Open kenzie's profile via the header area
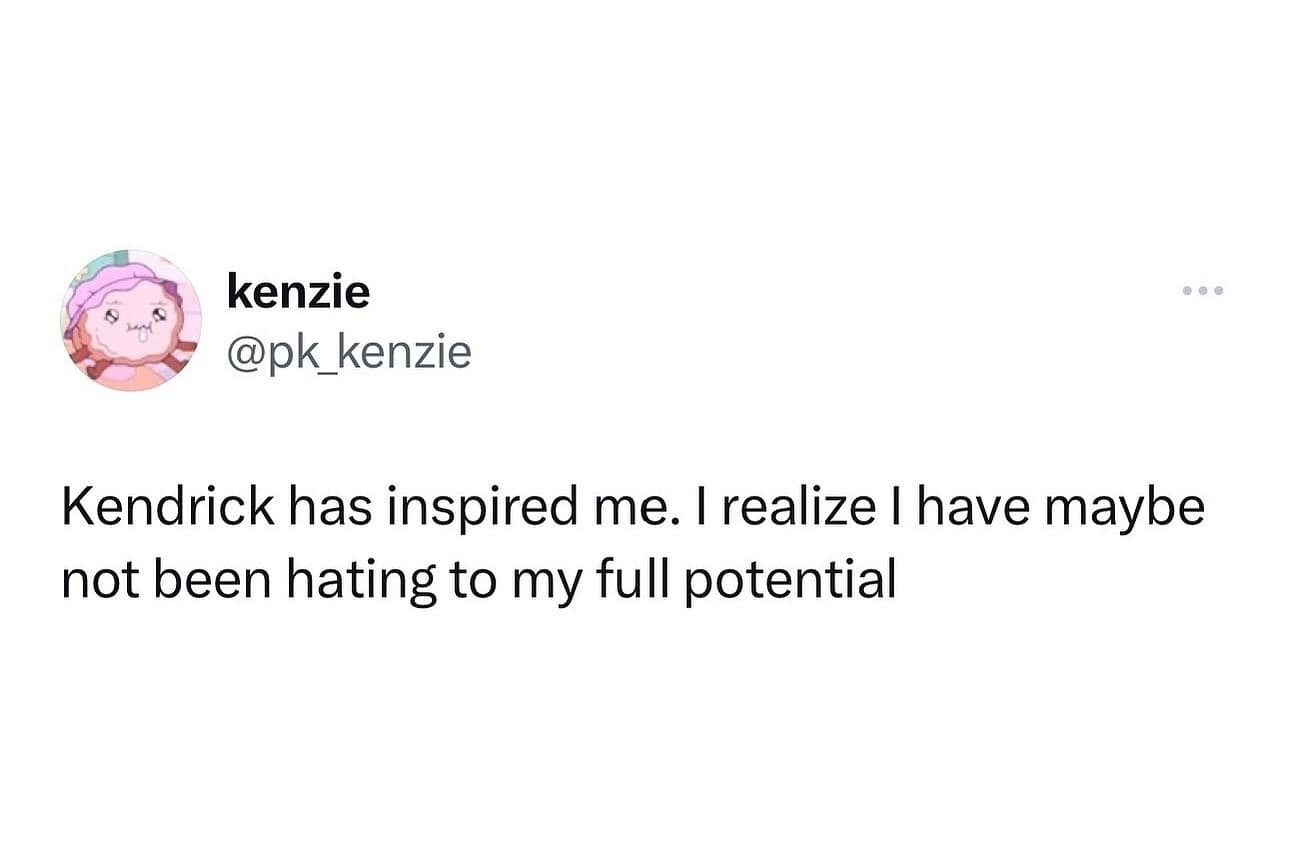The height and width of the screenshot is (868, 1290). pyautogui.click(x=298, y=292)
